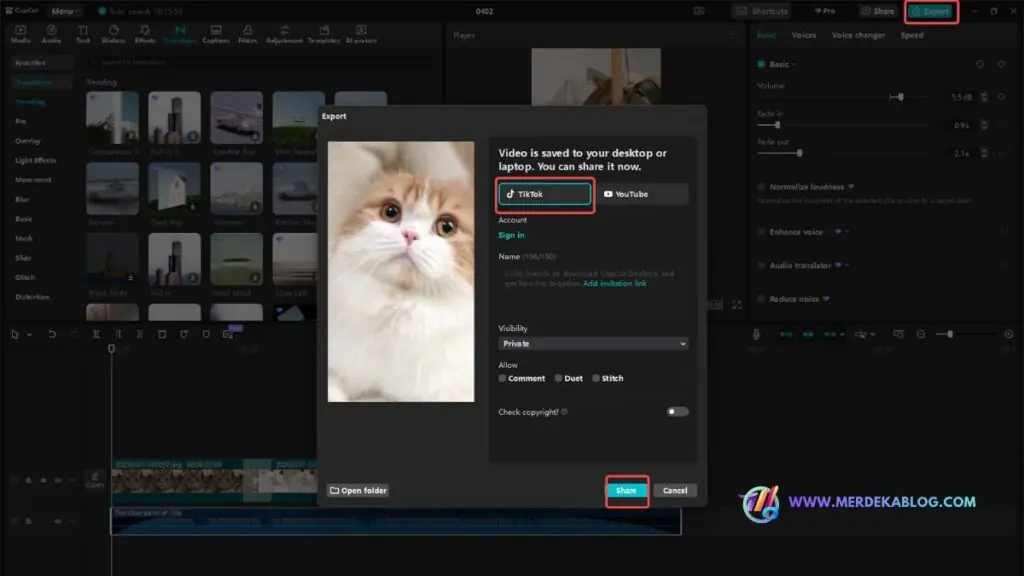Enable the Normalize loudness checkbox
Image resolution: width=1024 pixels, height=576 pixels.
point(761,187)
